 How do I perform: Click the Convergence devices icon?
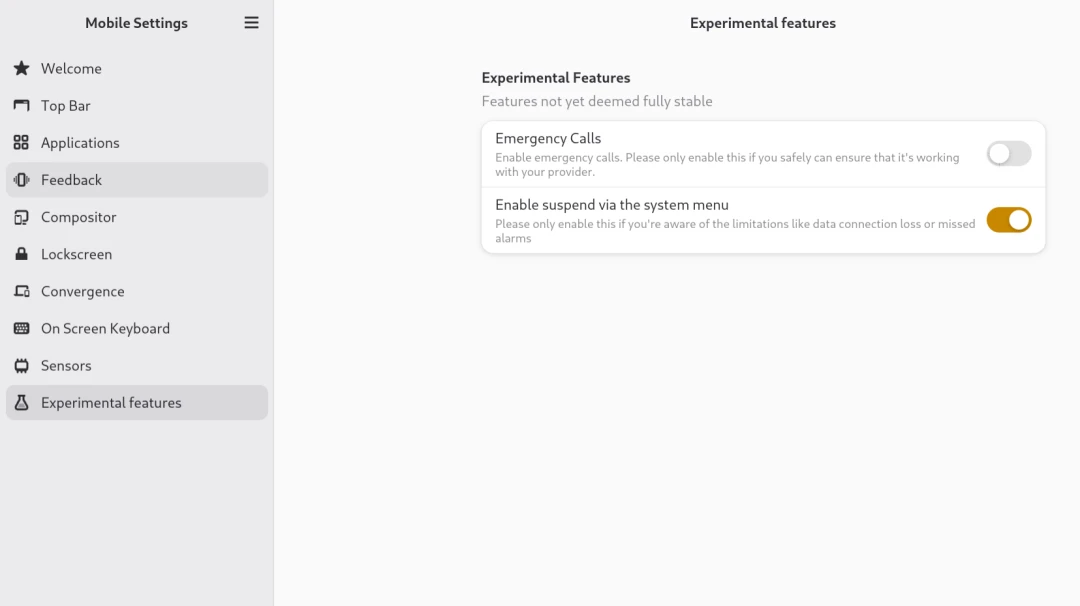21,292
